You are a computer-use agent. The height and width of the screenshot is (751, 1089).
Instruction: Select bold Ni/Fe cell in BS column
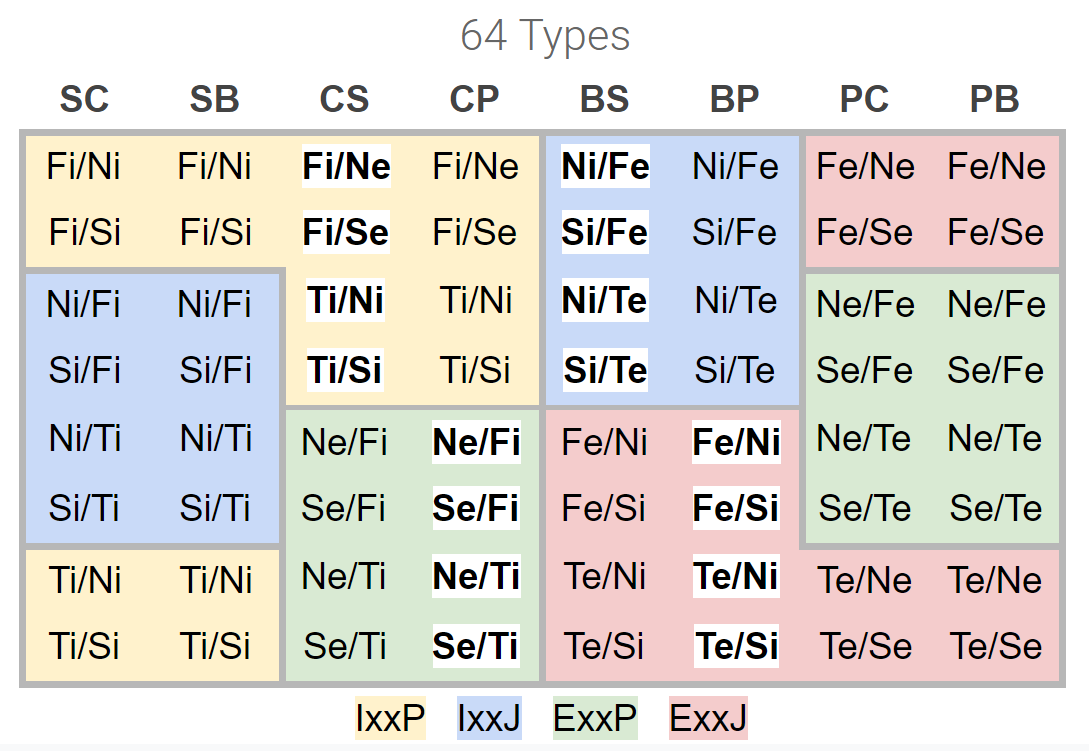605,166
